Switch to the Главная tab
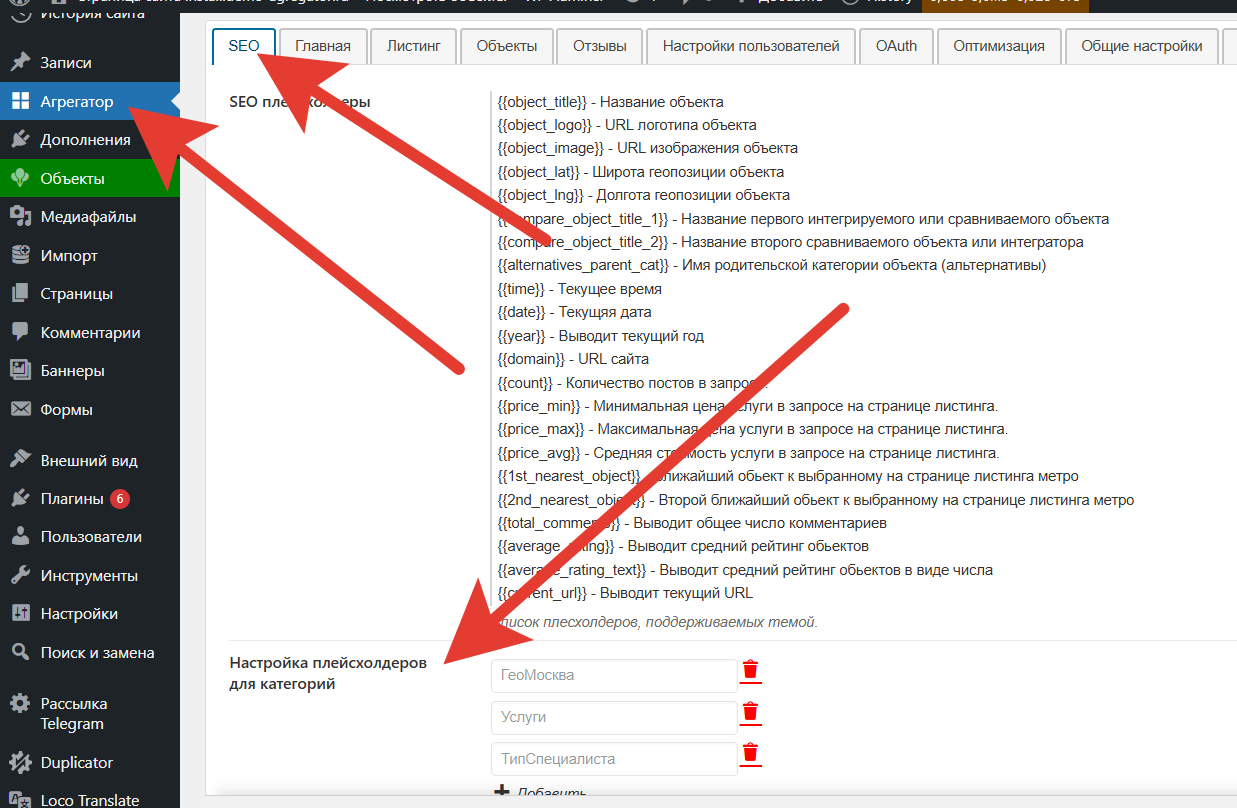This screenshot has width=1237, height=808. click(322, 46)
